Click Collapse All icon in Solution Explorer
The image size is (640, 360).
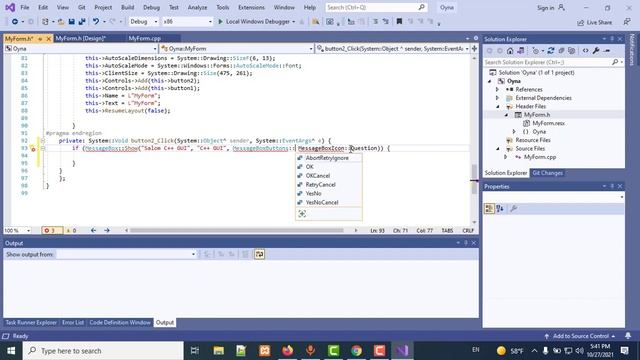[561, 51]
